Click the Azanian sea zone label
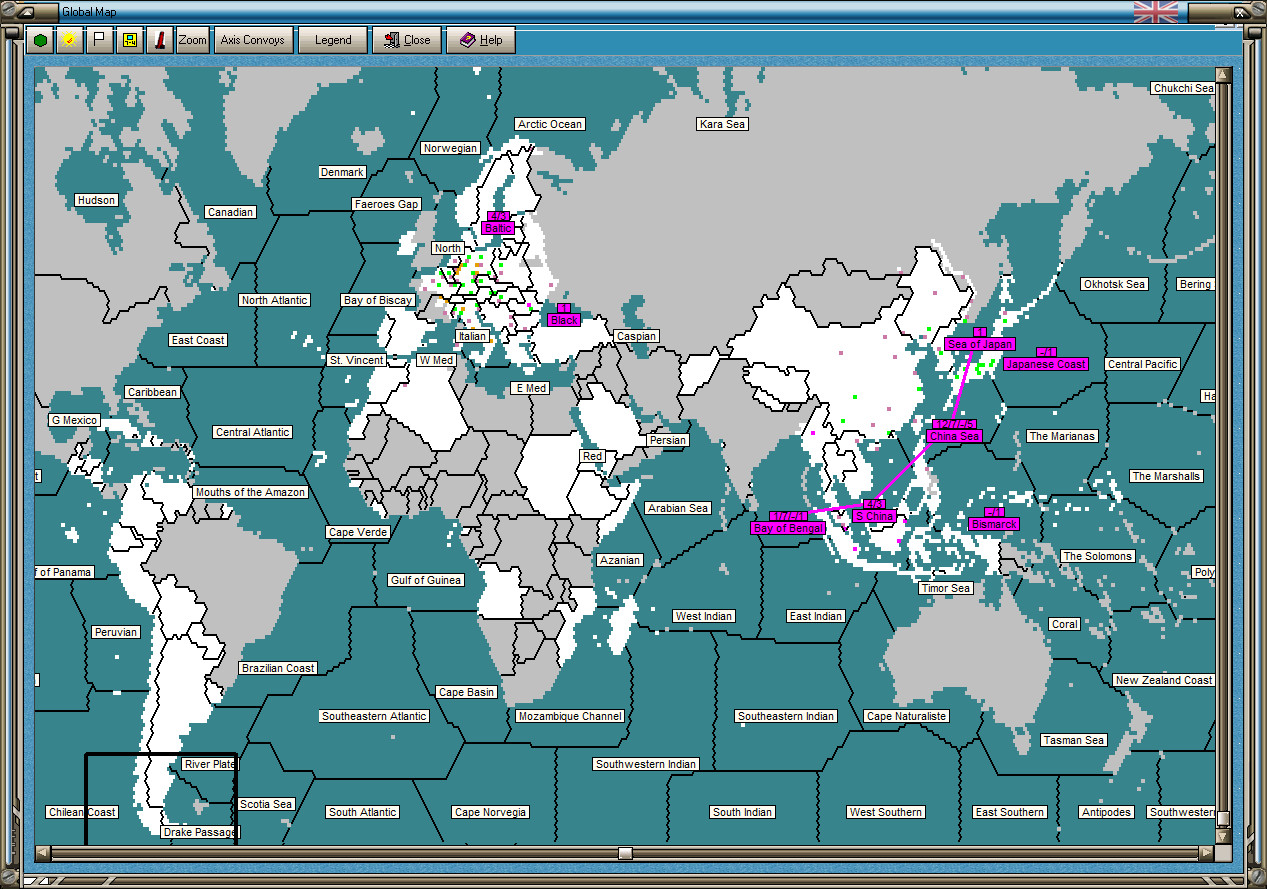Image resolution: width=1267 pixels, height=889 pixels. 620,560
